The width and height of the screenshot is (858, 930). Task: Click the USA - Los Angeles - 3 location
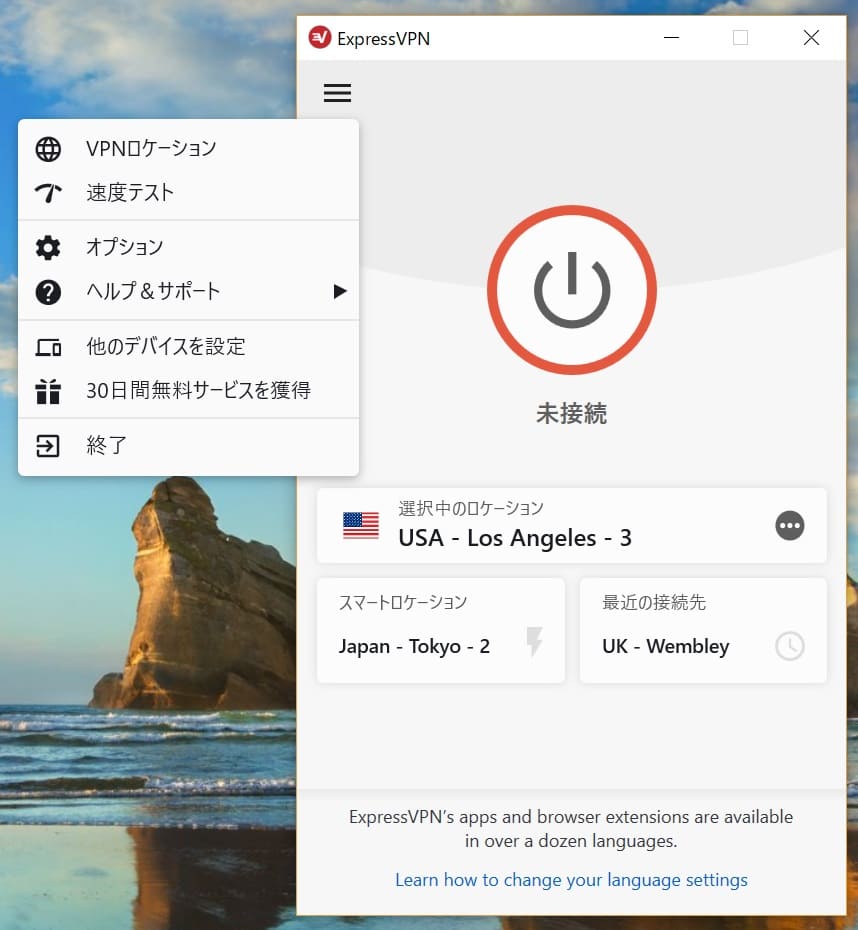[572, 525]
